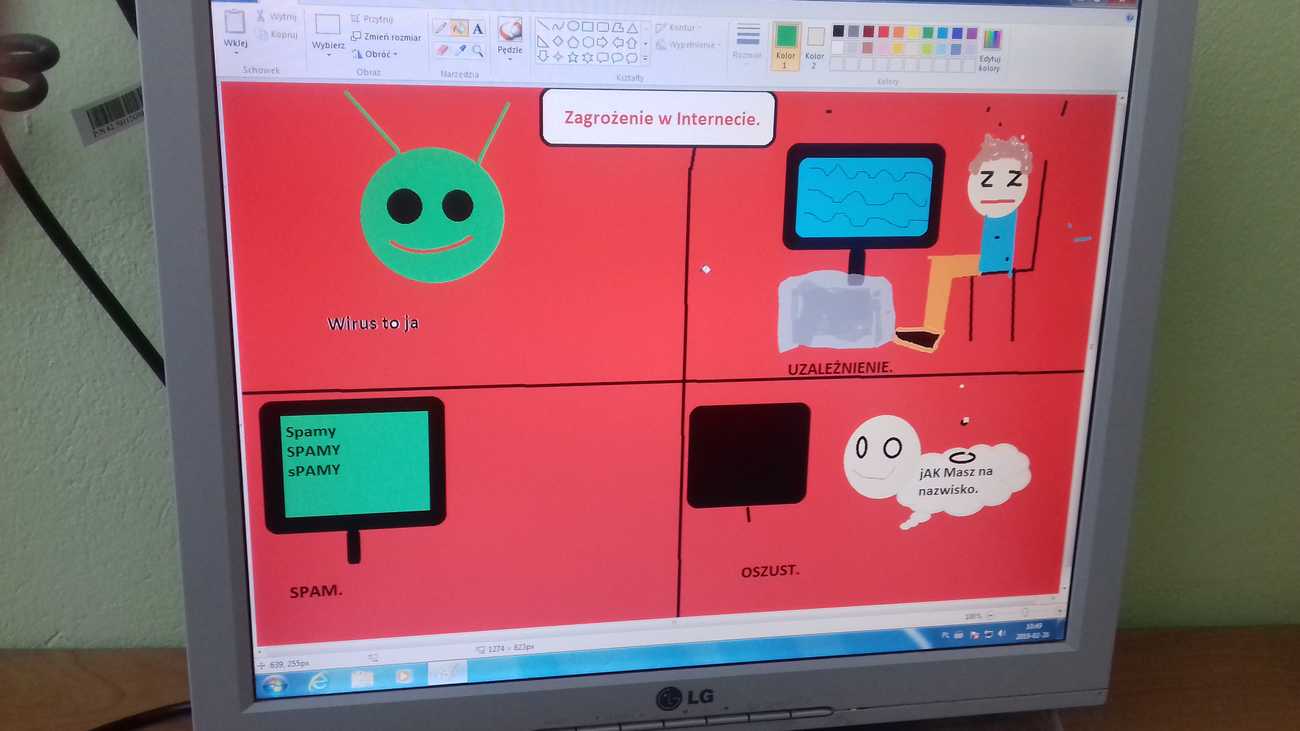Open the Wklej dropdown arrow
The height and width of the screenshot is (731, 1300).
[236, 53]
